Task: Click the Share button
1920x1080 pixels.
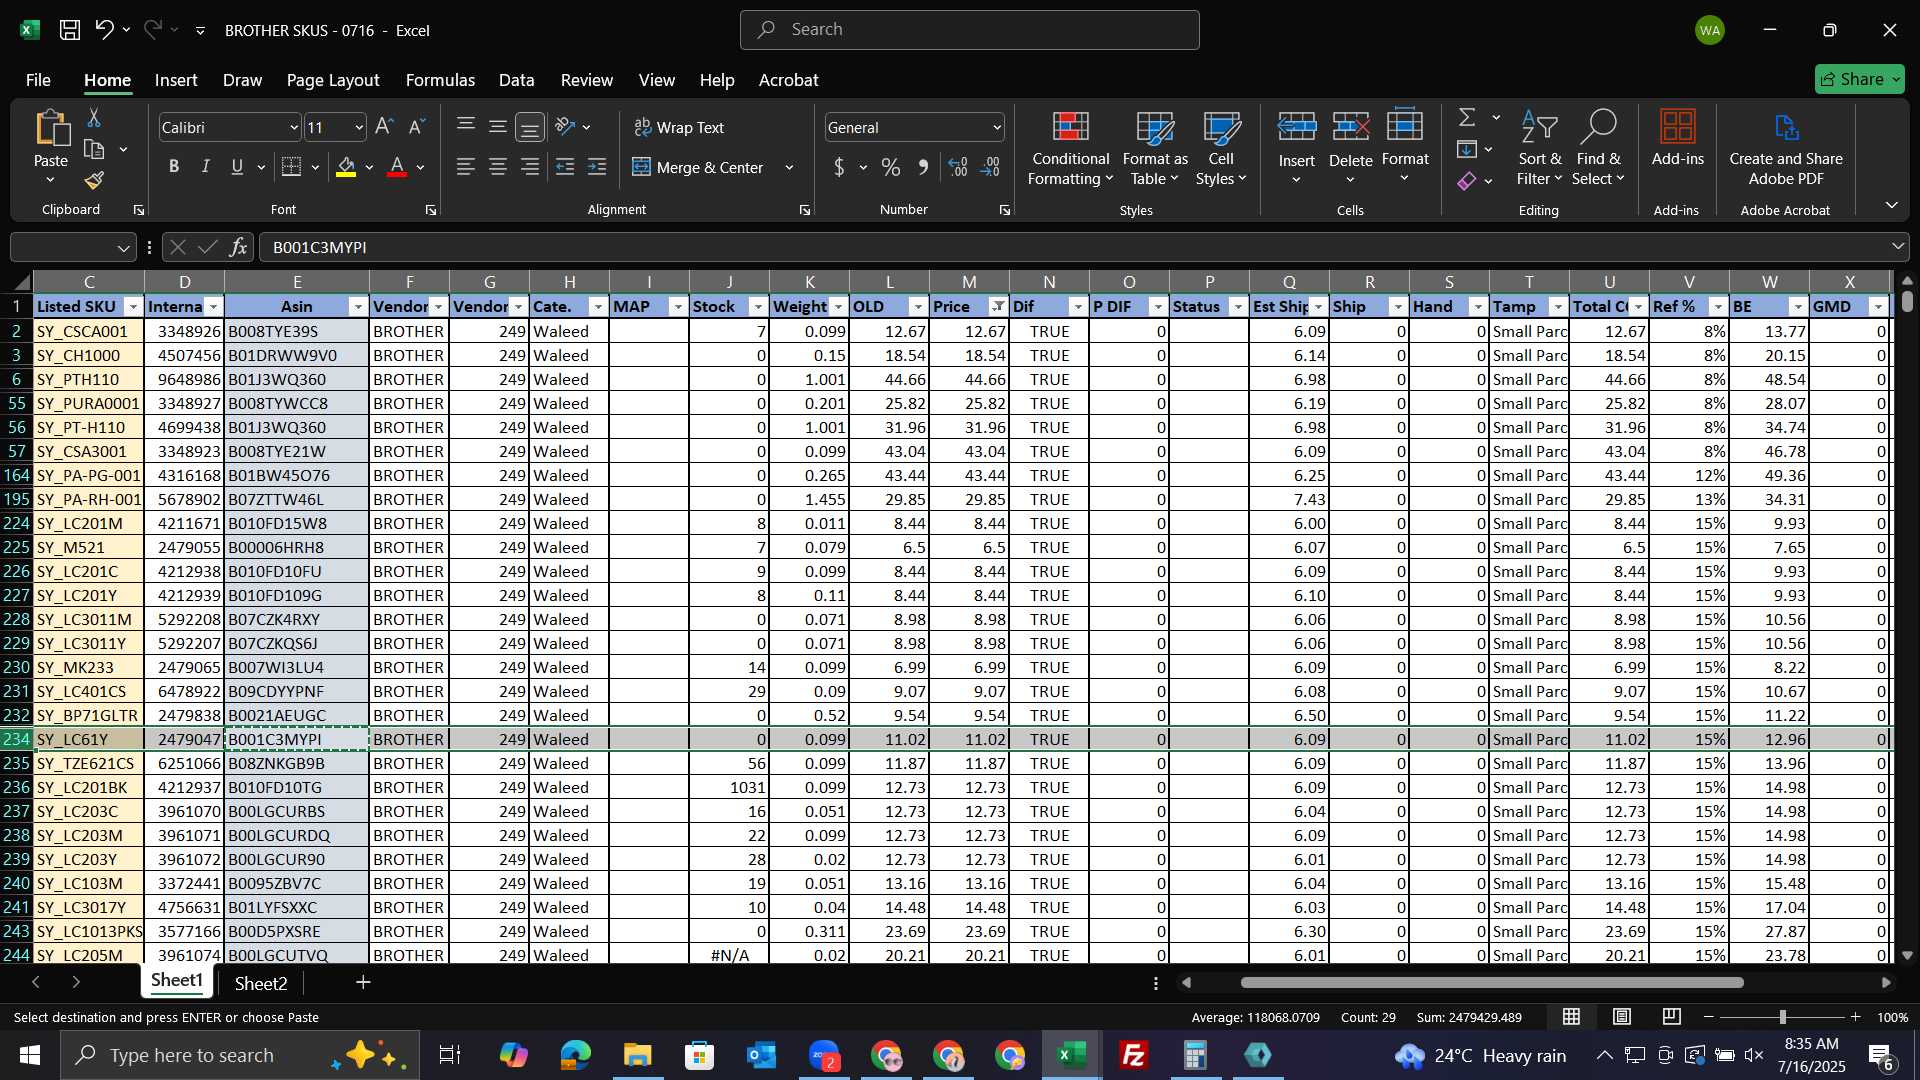Action: point(1859,79)
